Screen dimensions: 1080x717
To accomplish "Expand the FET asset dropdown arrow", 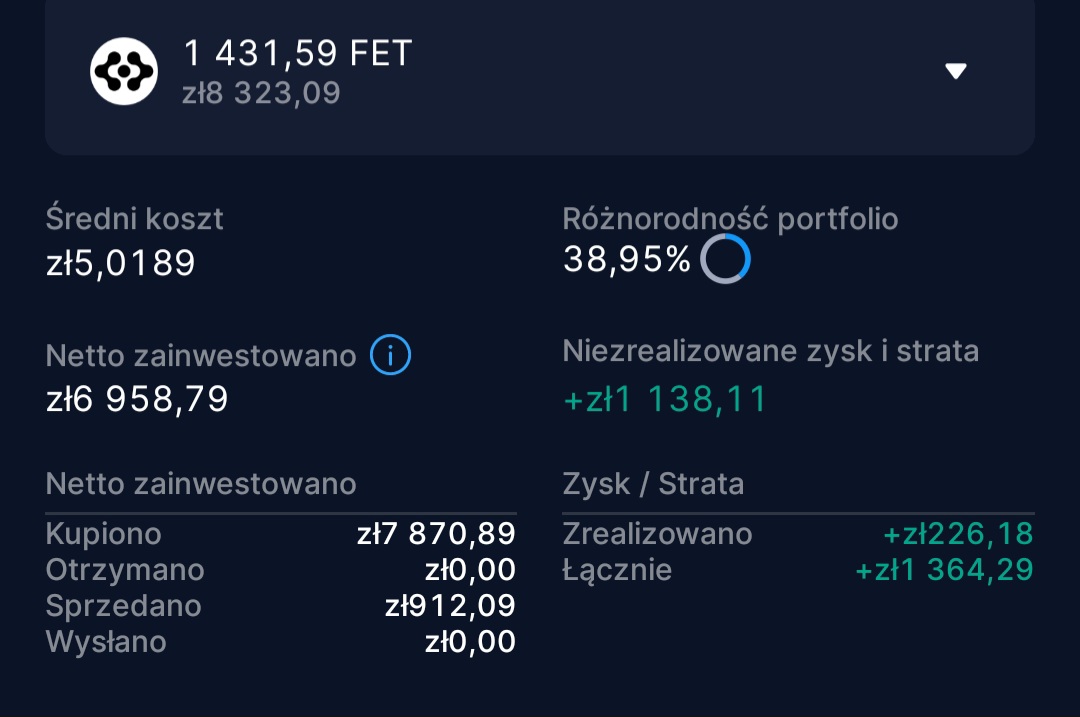I will 956,71.
